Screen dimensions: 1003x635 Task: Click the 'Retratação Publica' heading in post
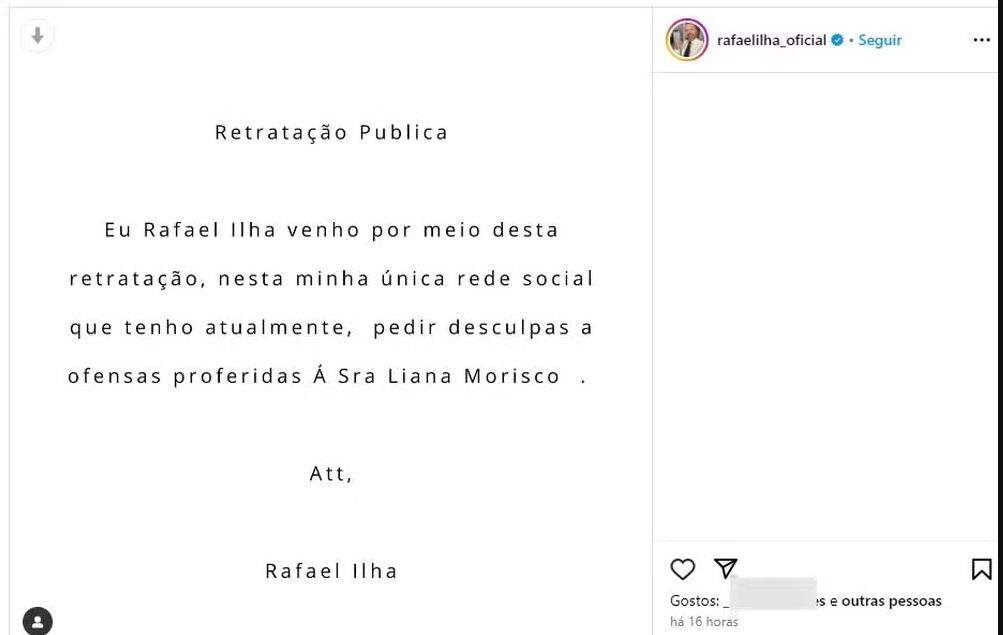[x=331, y=133]
